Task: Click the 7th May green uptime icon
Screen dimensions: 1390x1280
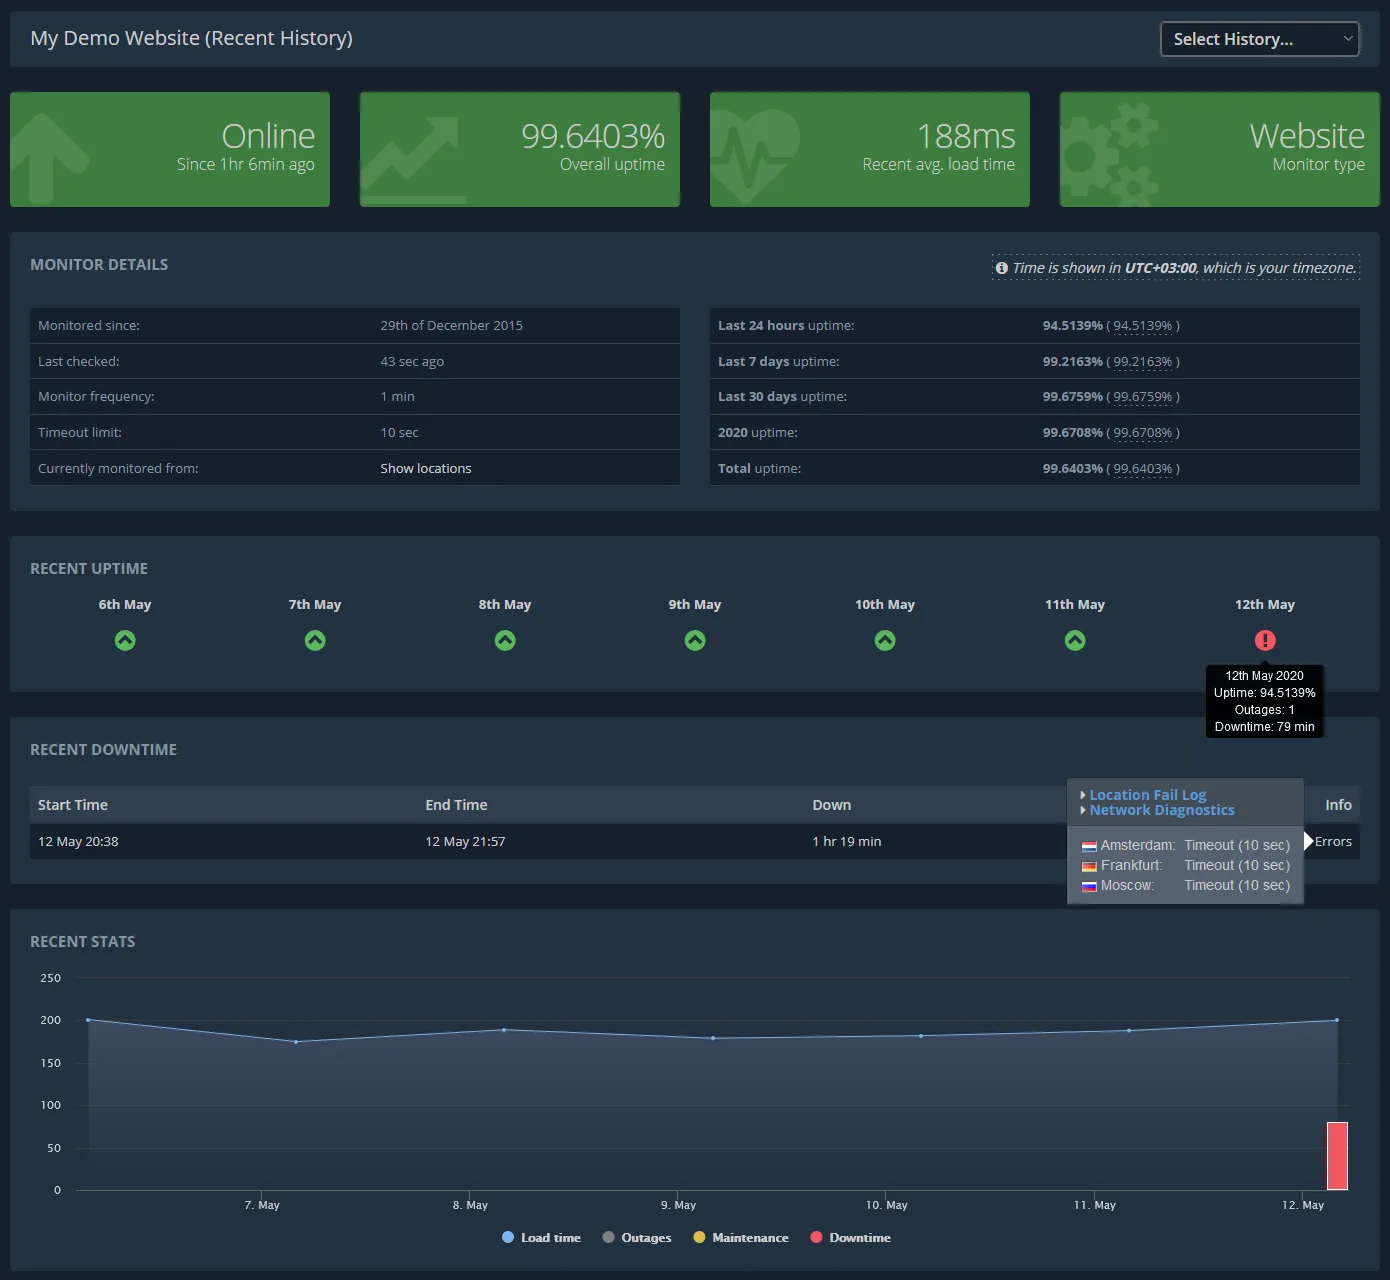Action: coord(315,640)
